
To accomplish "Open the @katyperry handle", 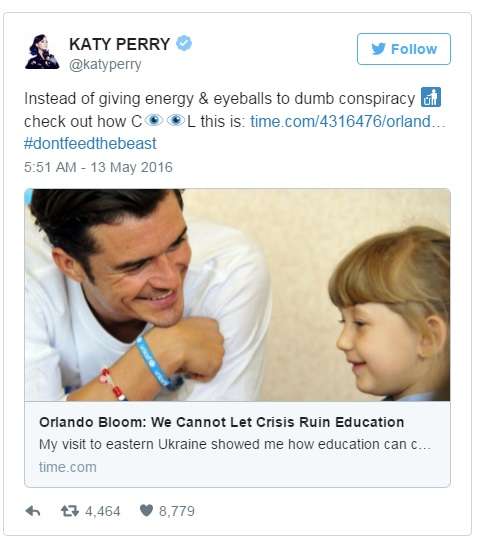I will coord(105,65).
